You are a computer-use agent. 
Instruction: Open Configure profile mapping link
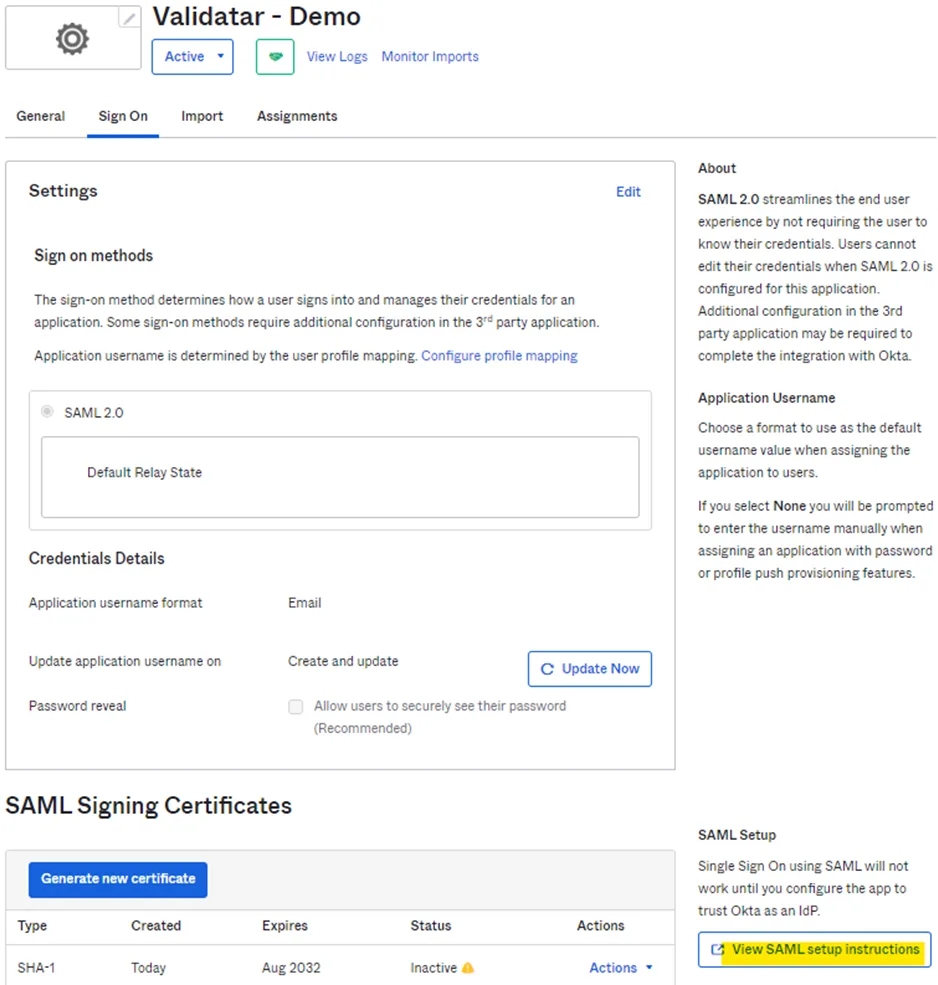pos(499,356)
